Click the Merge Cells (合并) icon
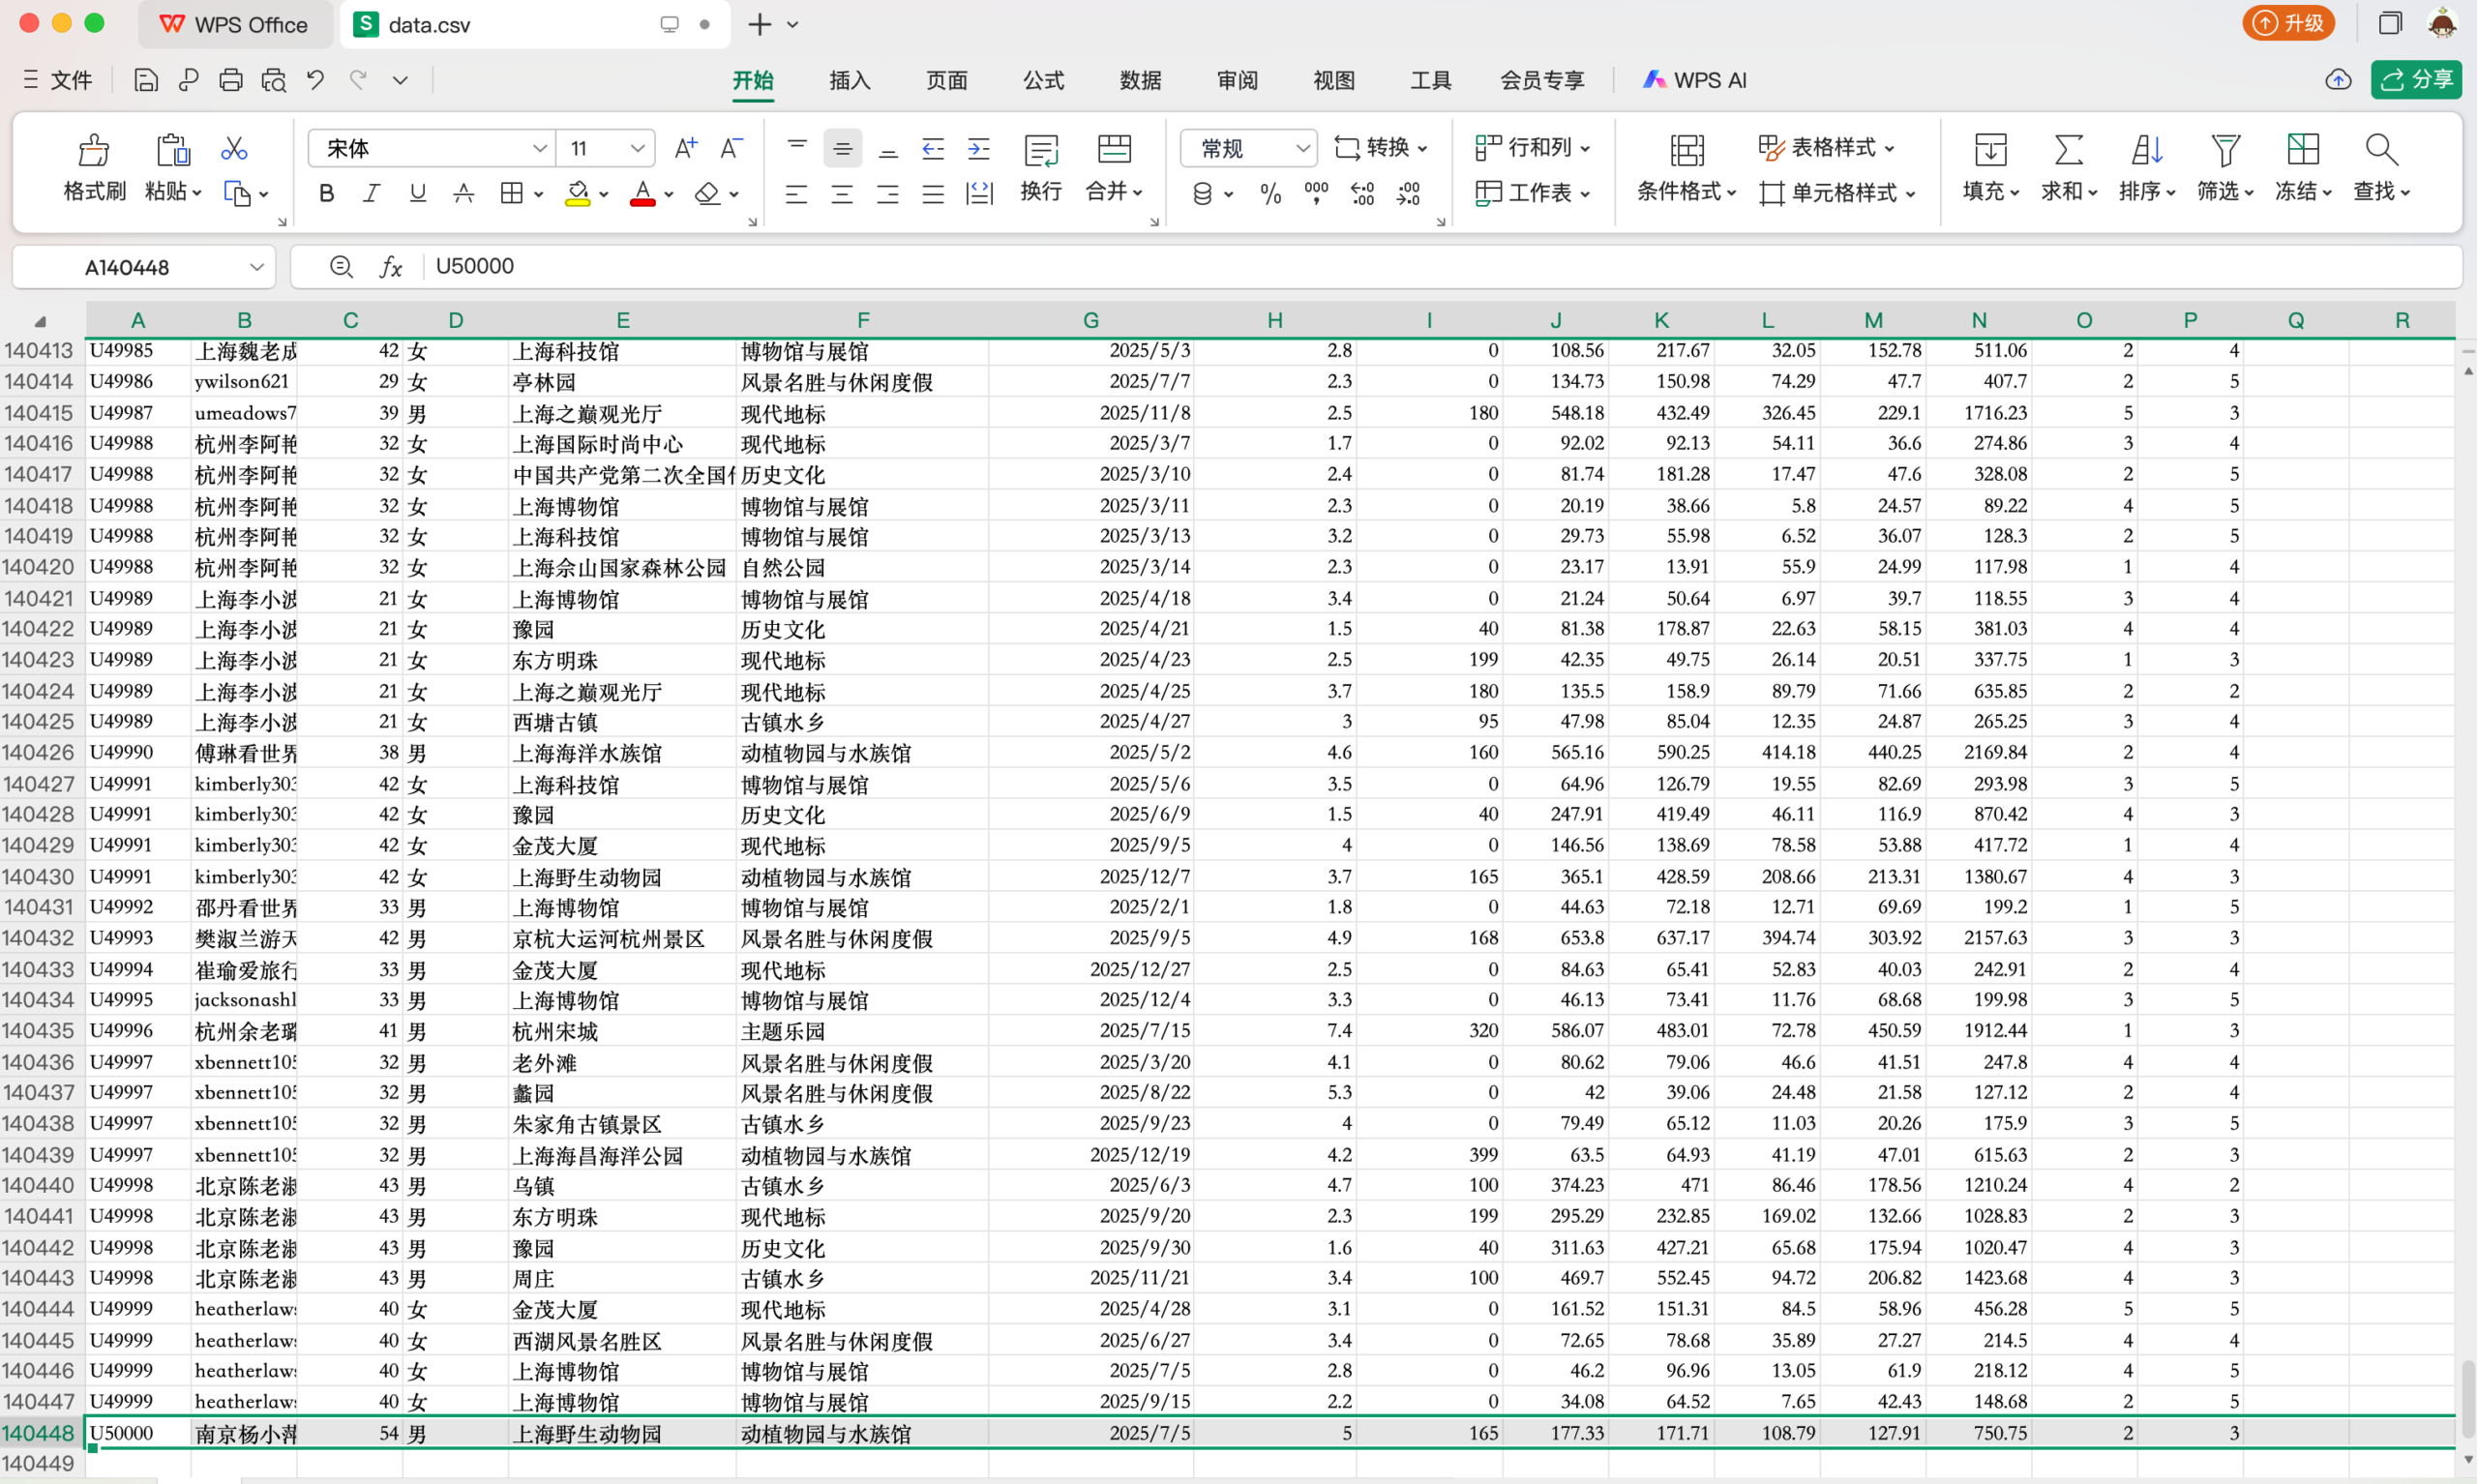This screenshot has width=2477, height=1484. coord(1113,167)
